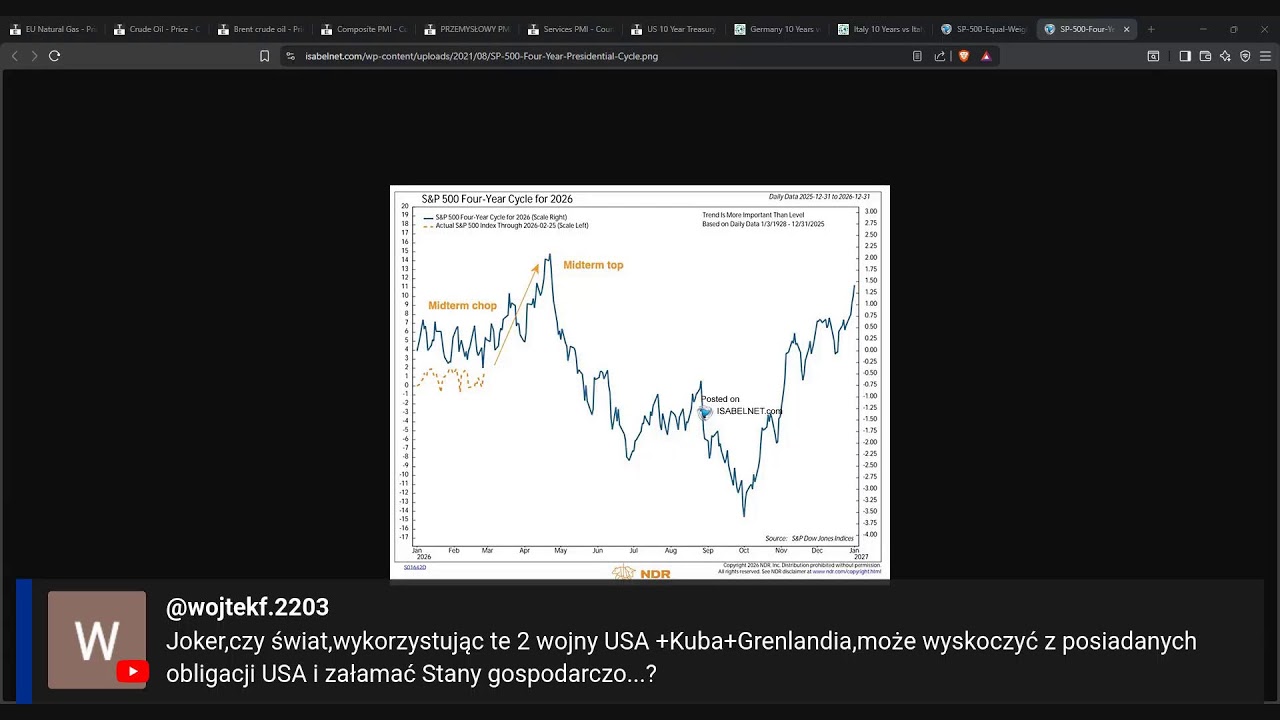Switch to Germany 10 Years tab
The image size is (1280, 720).
777,29
